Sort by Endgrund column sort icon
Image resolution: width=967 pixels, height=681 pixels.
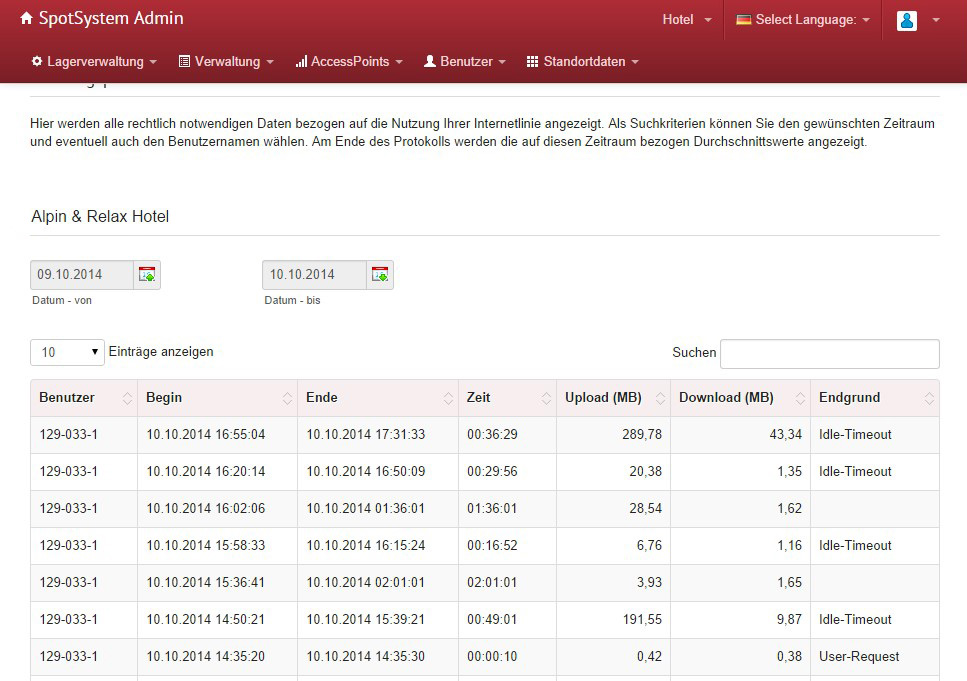click(x=928, y=398)
